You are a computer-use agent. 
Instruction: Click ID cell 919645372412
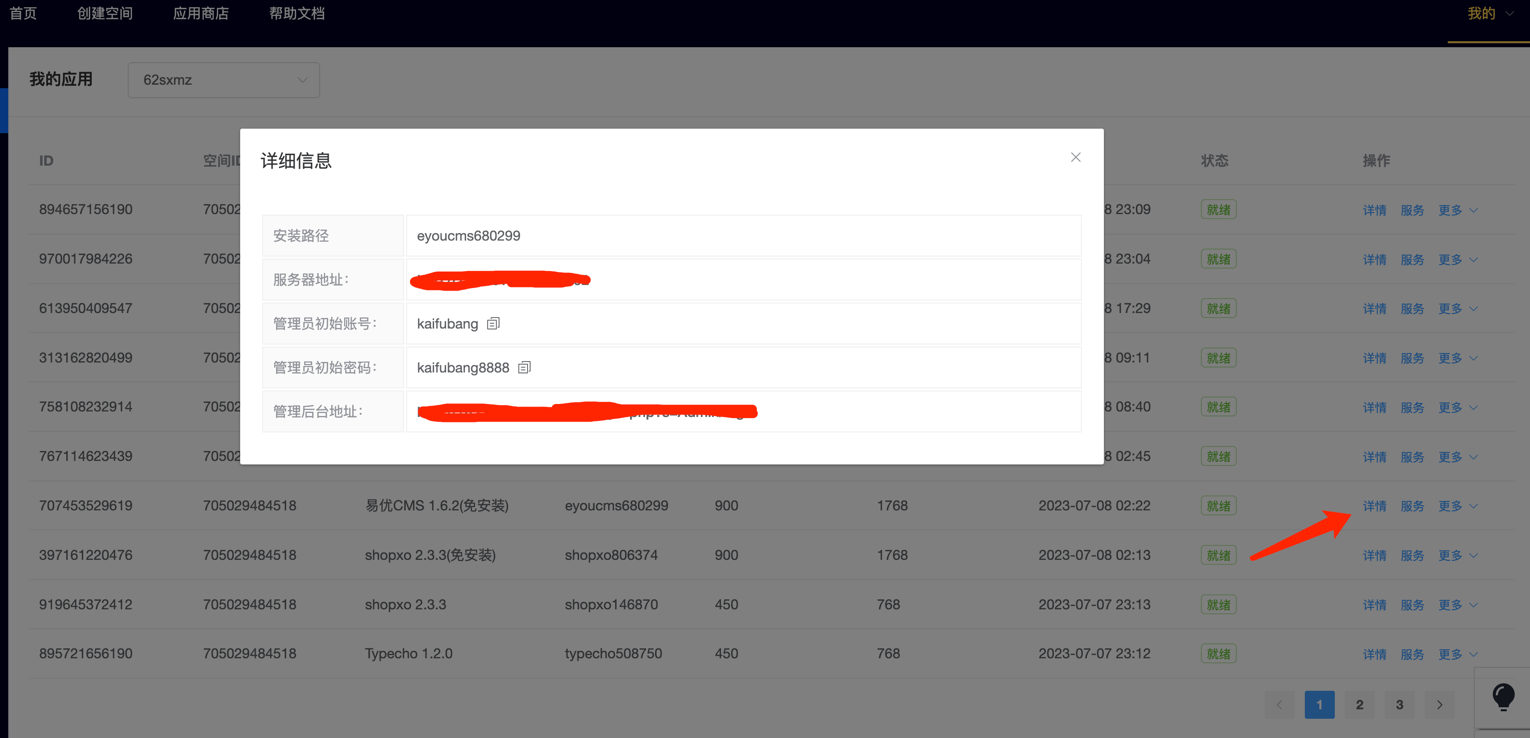pyautogui.click(x=86, y=605)
